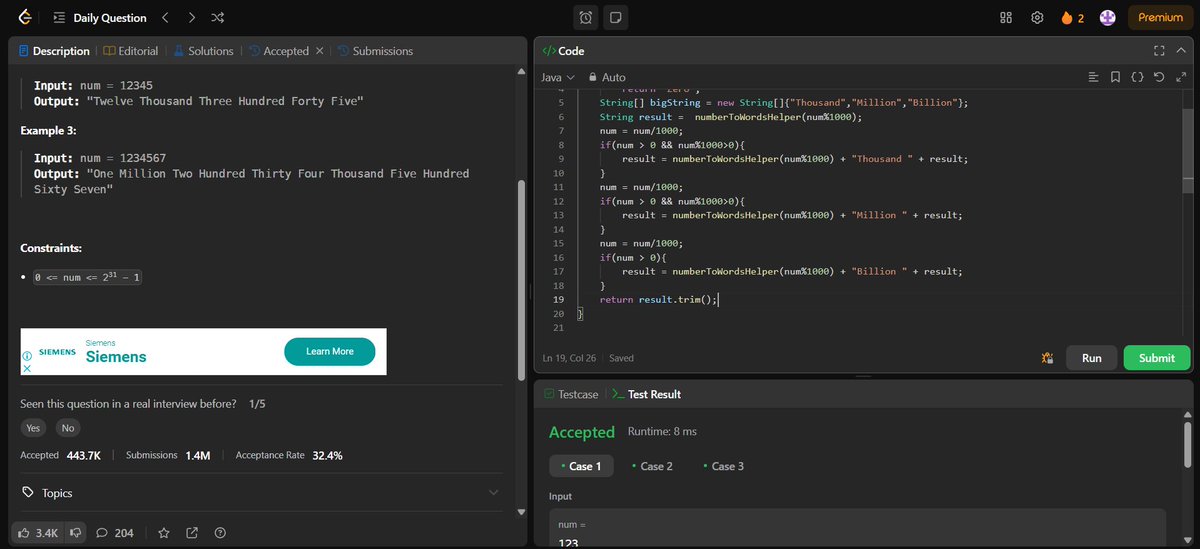Click Learn More on Siemens ad
The width and height of the screenshot is (1200, 549).
tap(330, 351)
